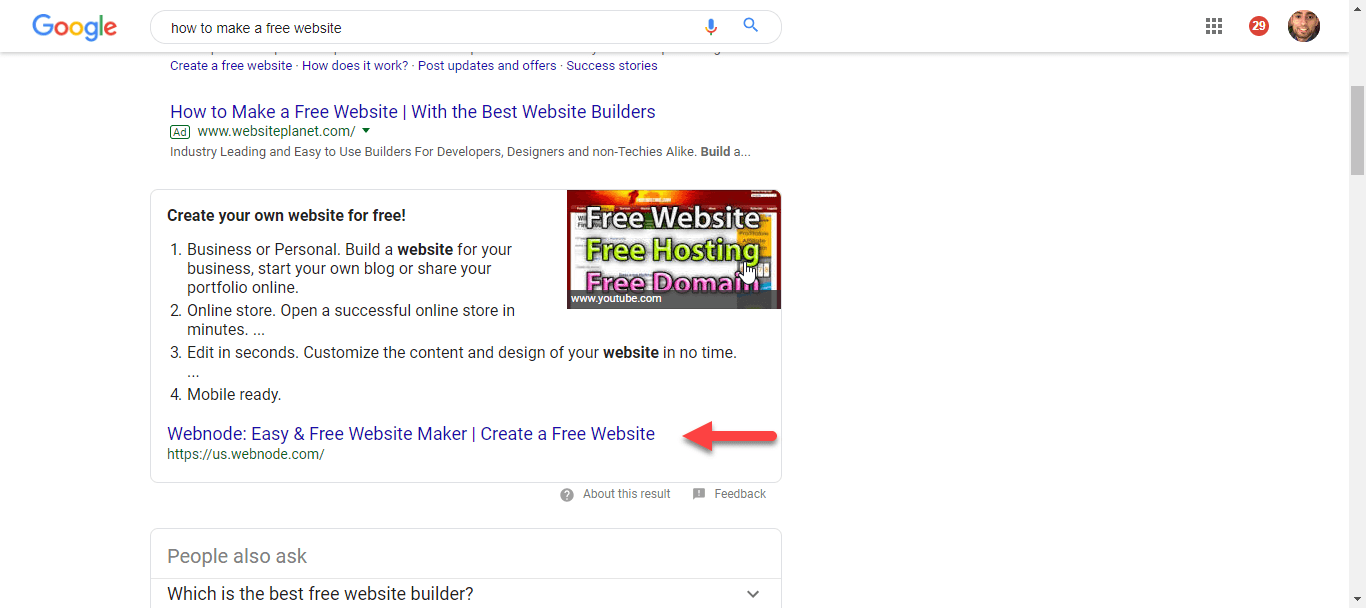Screen dimensions: 1366x608
Task: Open the "Create a free website" sitelink
Action: coord(231,66)
